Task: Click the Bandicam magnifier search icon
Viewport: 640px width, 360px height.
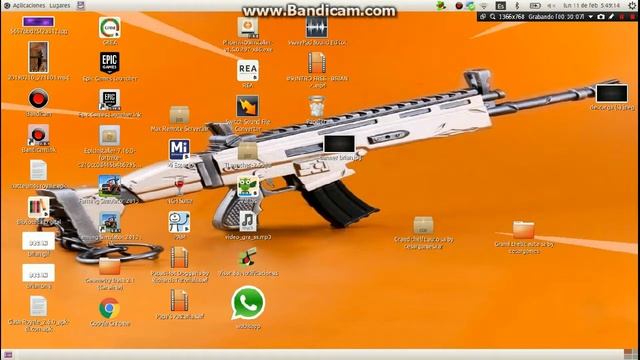Action: (x=493, y=17)
